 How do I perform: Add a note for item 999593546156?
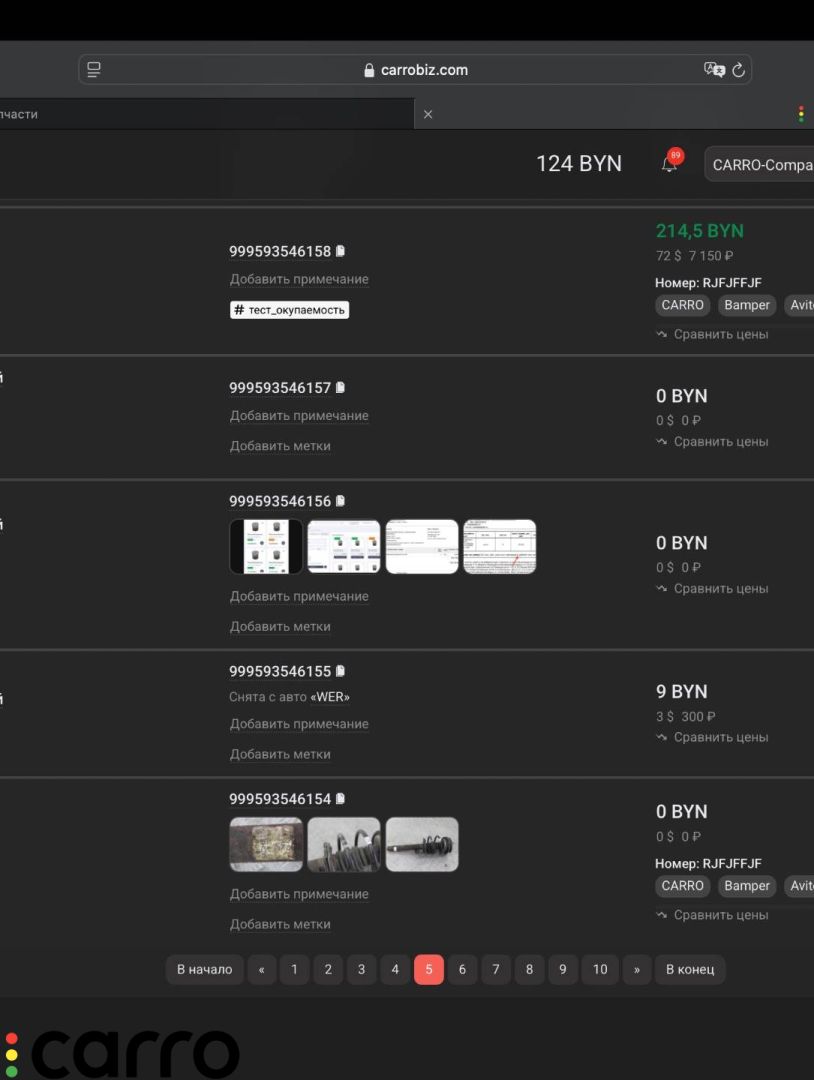pyautogui.click(x=299, y=596)
